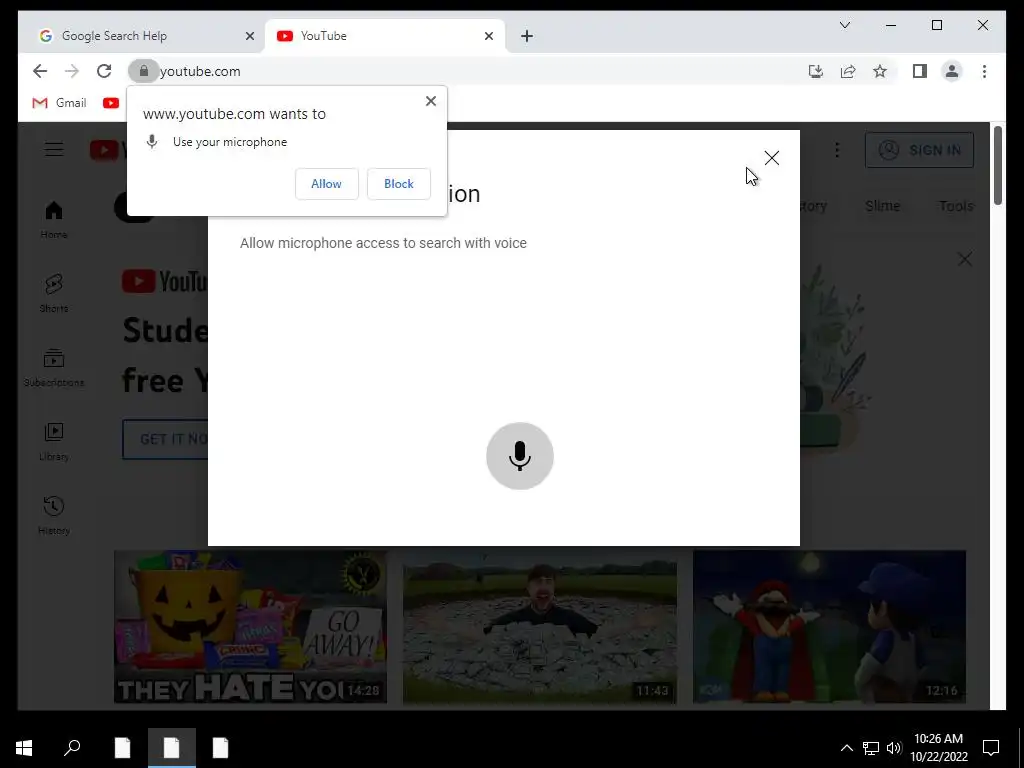Click the large microphone button
The width and height of the screenshot is (1024, 768).
point(520,456)
